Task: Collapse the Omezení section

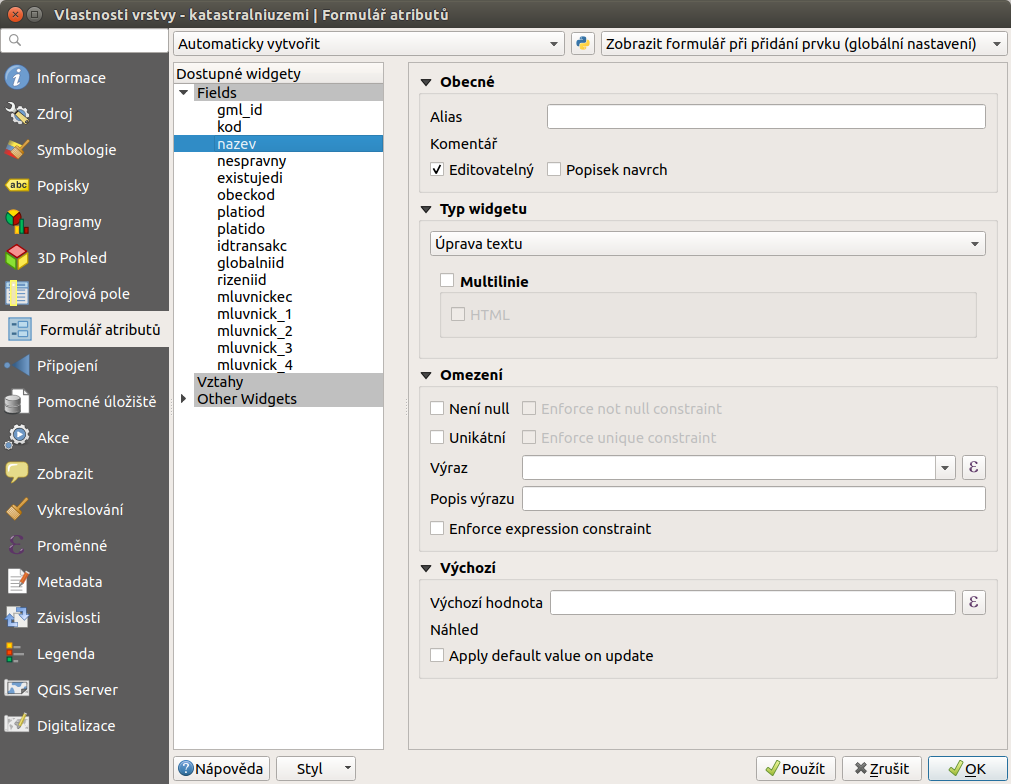Action: (426, 375)
